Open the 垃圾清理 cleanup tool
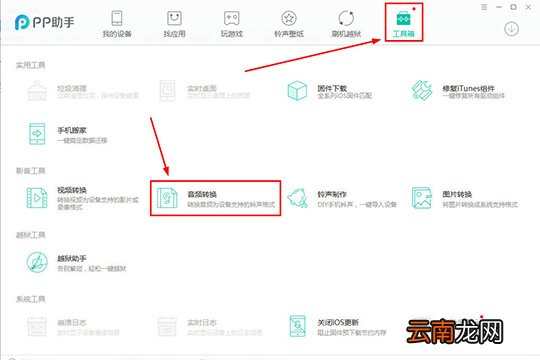 (x=83, y=91)
